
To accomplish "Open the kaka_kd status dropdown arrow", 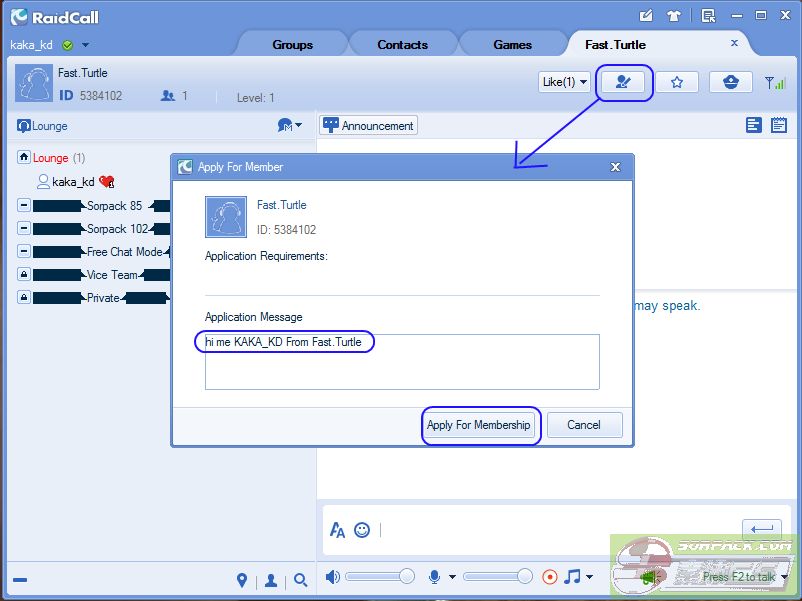I will click(x=85, y=45).
